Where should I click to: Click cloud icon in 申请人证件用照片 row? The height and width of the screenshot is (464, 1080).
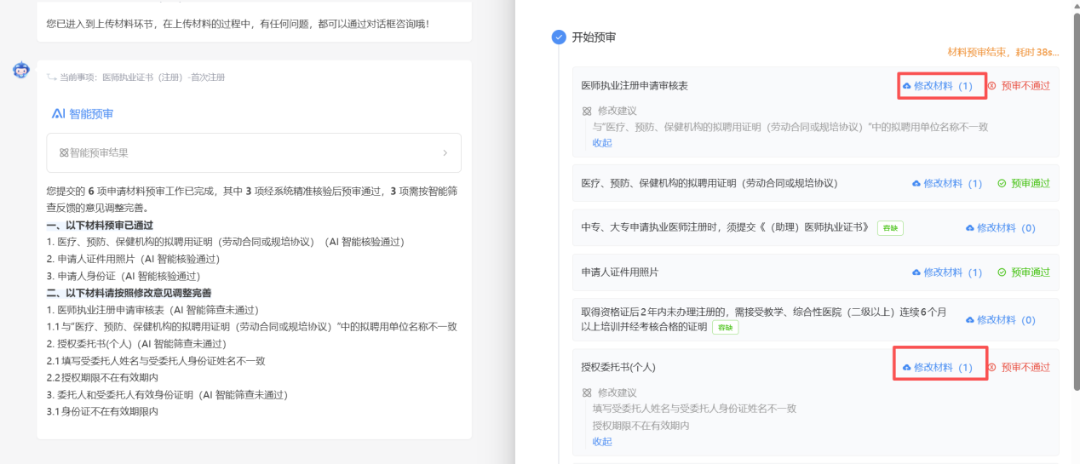(916, 273)
